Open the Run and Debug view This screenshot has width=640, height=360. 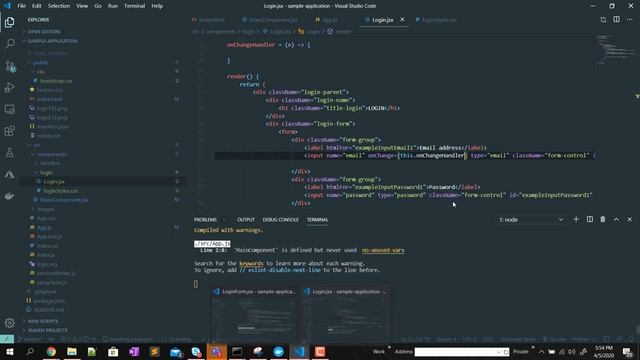coord(9,87)
